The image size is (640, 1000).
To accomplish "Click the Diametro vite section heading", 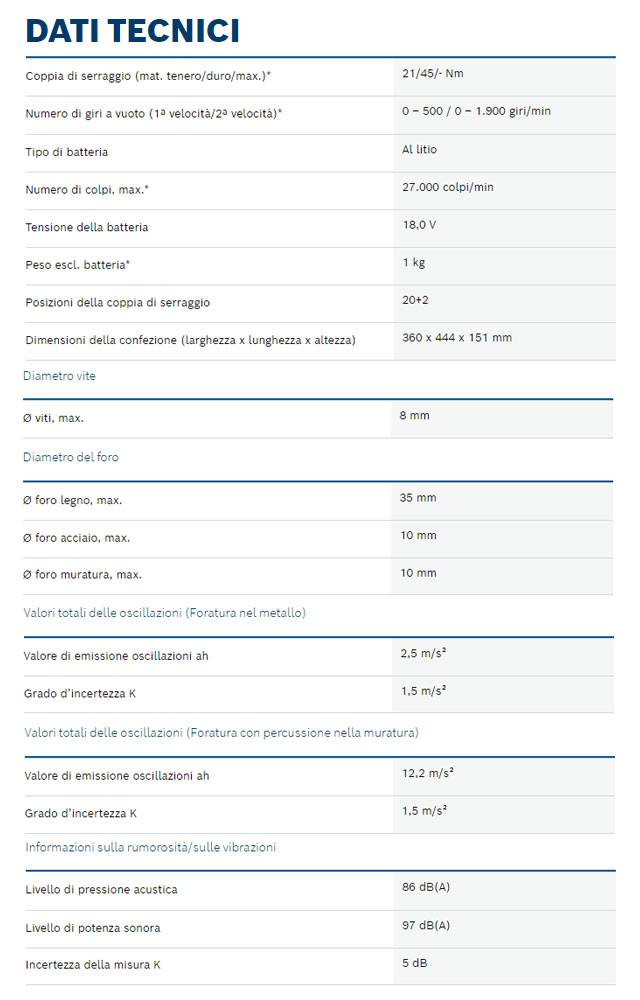I will click(x=59, y=376).
